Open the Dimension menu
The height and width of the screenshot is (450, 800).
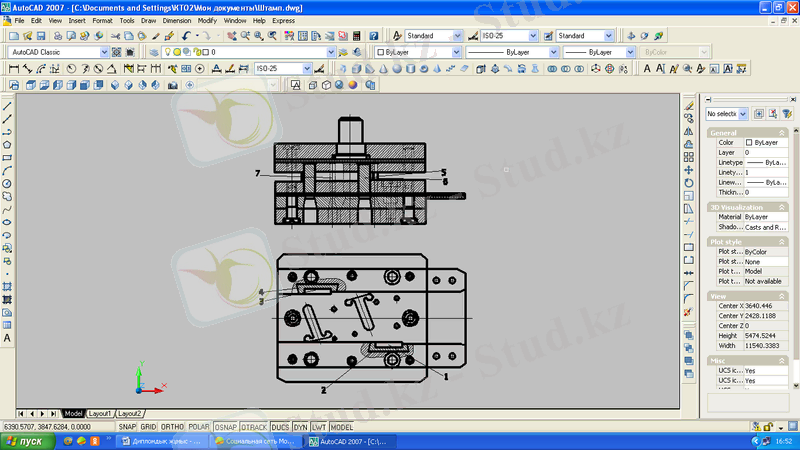tap(176, 20)
